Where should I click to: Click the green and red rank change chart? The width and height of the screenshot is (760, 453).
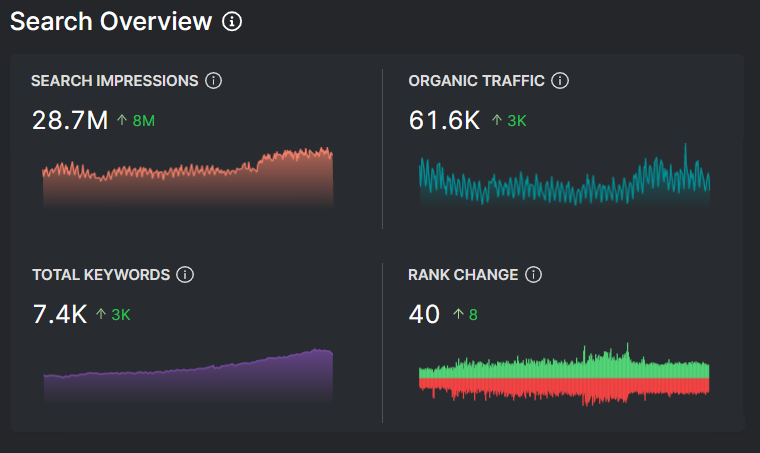pyautogui.click(x=564, y=378)
